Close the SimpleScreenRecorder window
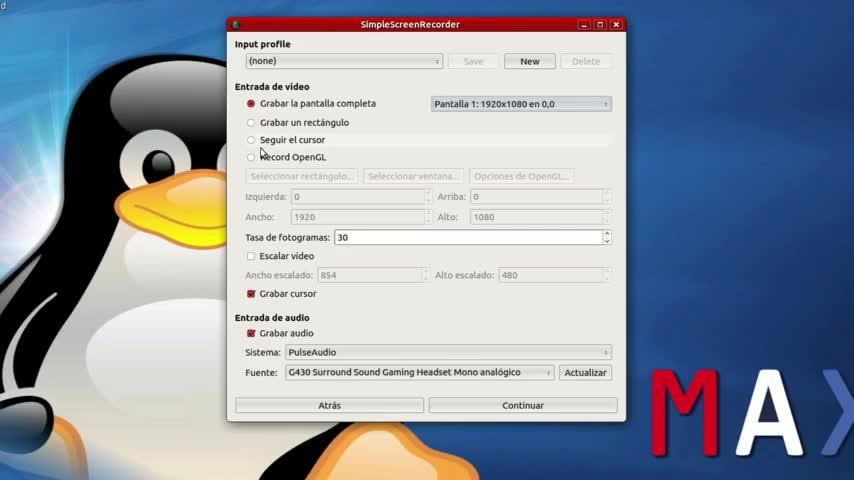The image size is (854, 480). 616,25
